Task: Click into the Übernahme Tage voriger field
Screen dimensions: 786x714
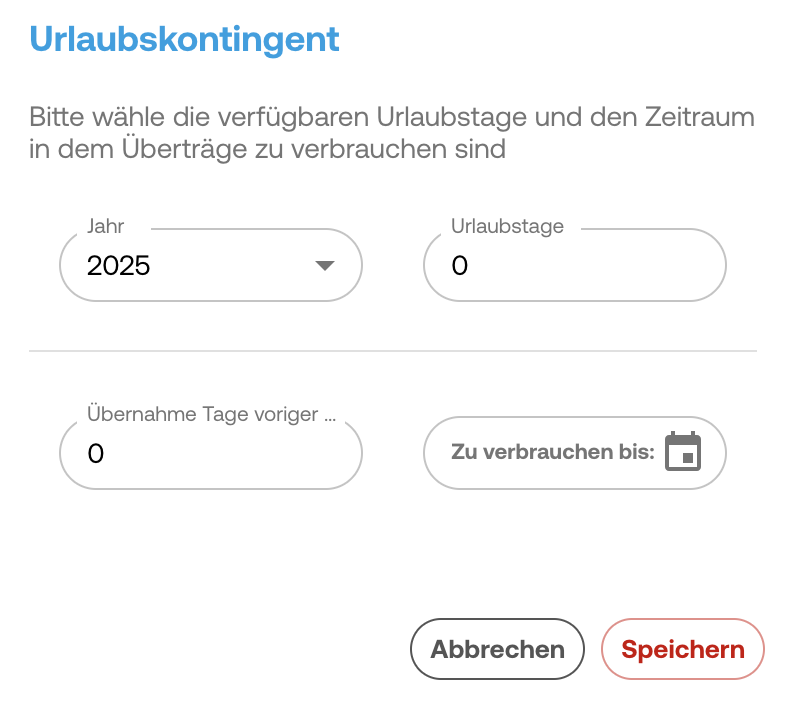Action: coord(210,454)
